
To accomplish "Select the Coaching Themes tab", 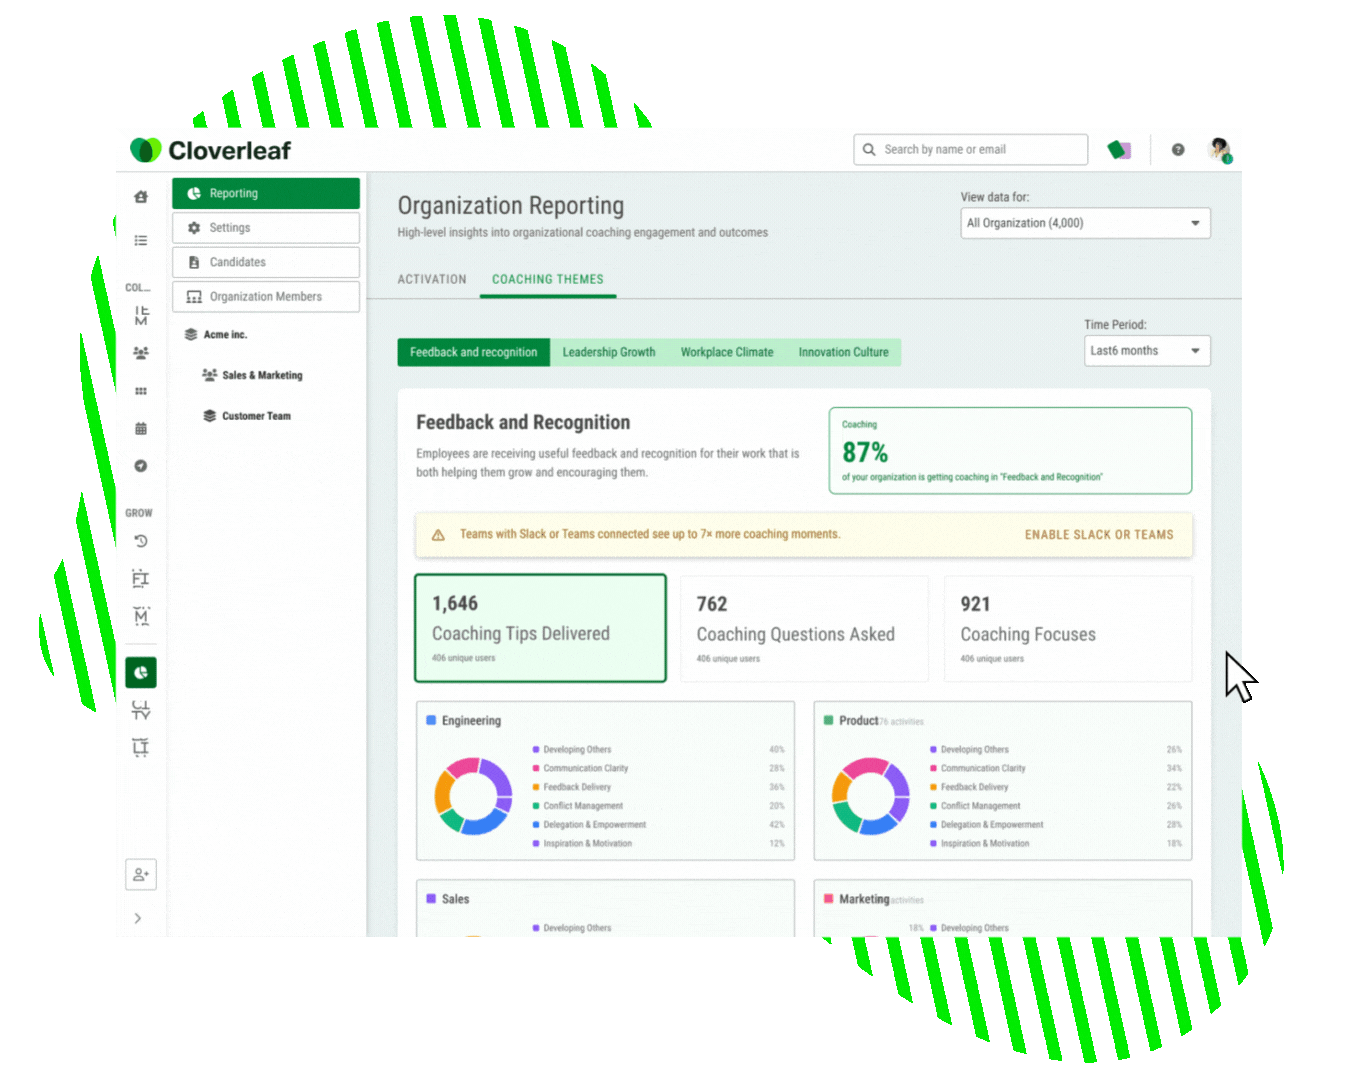I will tap(547, 279).
